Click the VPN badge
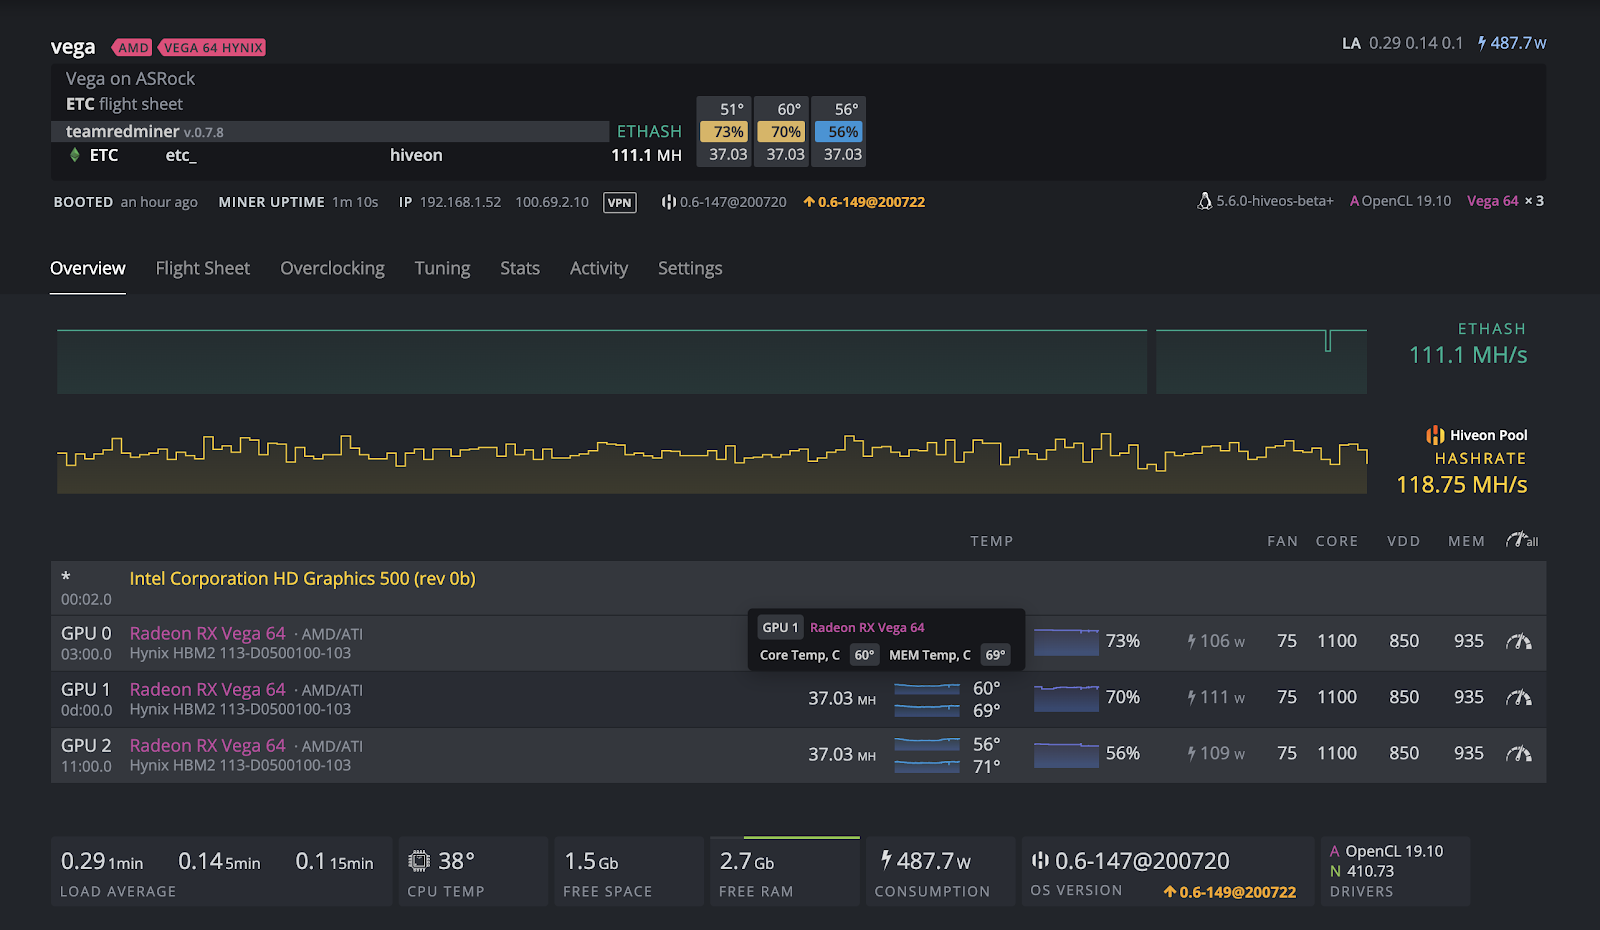The image size is (1600, 930). click(620, 202)
